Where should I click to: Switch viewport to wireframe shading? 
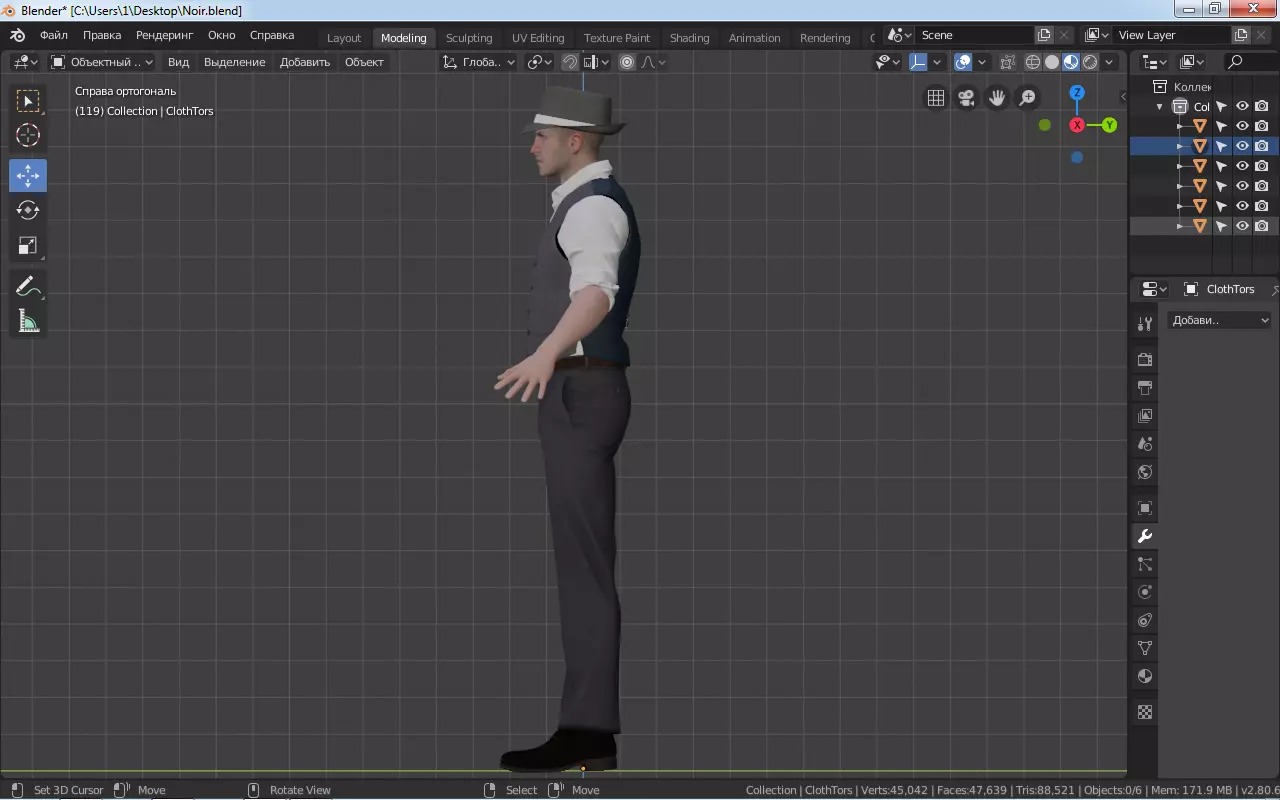point(1033,62)
